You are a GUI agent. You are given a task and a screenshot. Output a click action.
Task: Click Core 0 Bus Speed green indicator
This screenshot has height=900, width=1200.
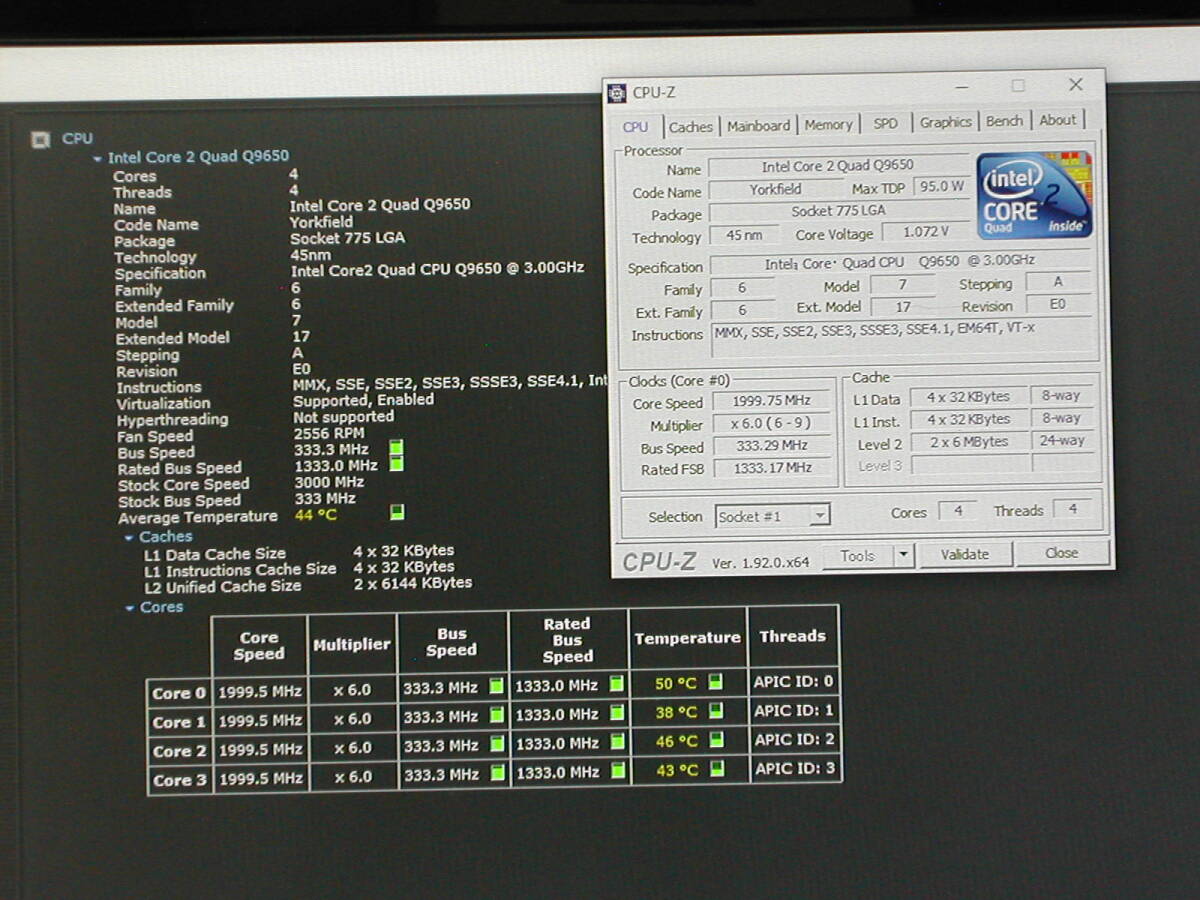point(496,687)
